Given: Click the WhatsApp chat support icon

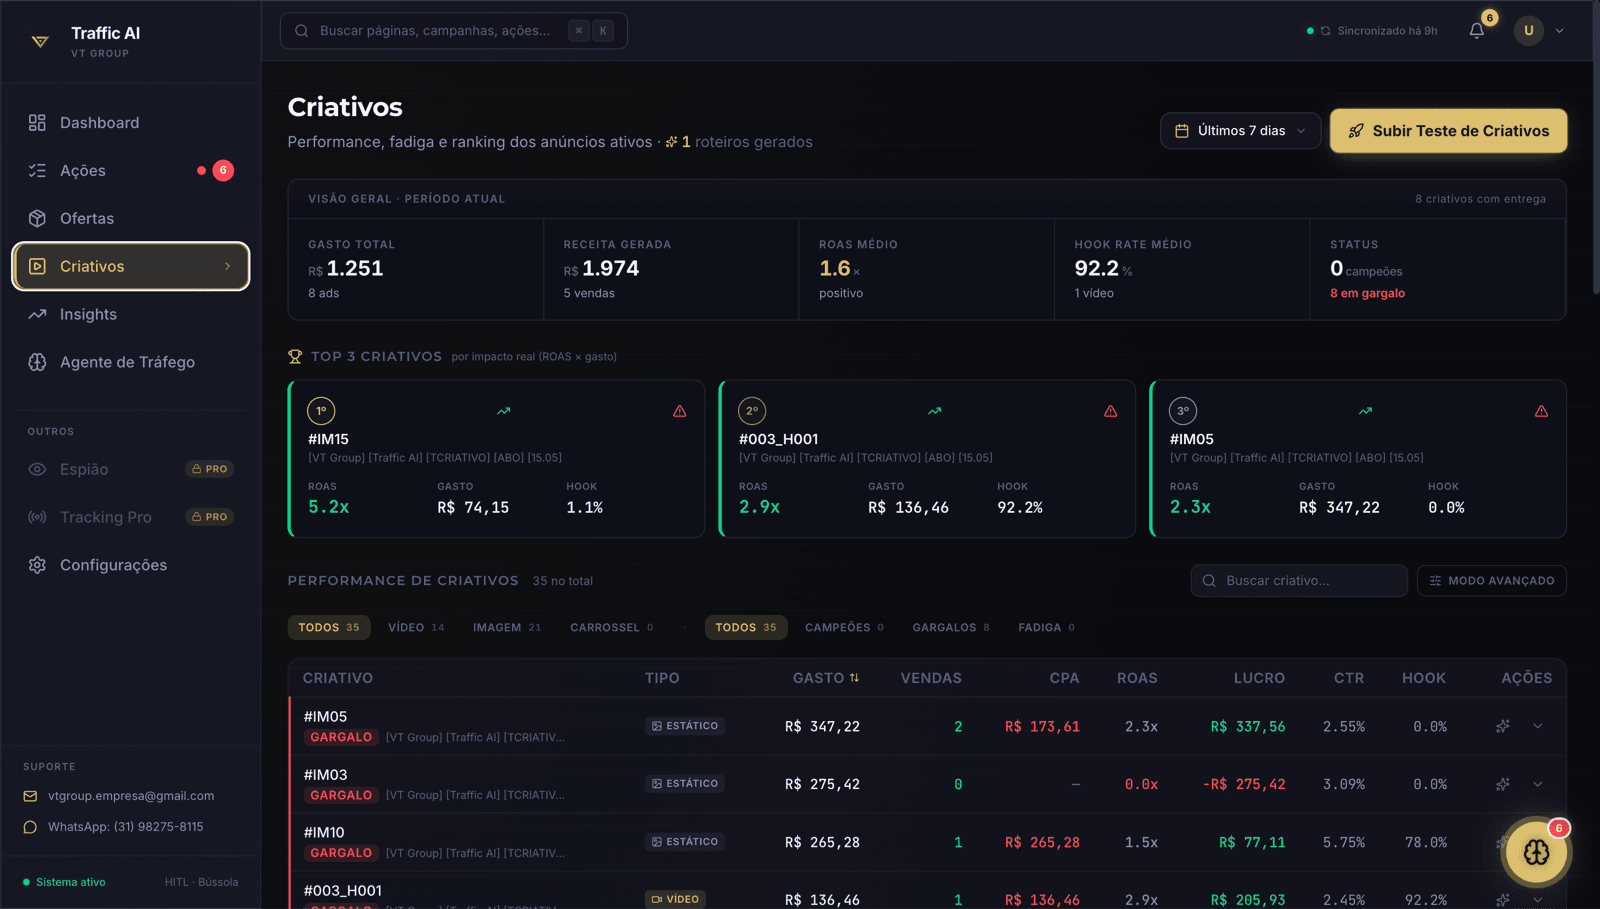Looking at the screenshot, I should [30, 827].
